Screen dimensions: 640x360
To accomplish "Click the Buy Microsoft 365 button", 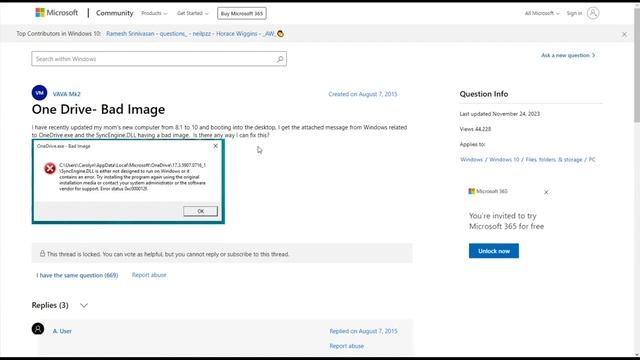I will [242, 13].
